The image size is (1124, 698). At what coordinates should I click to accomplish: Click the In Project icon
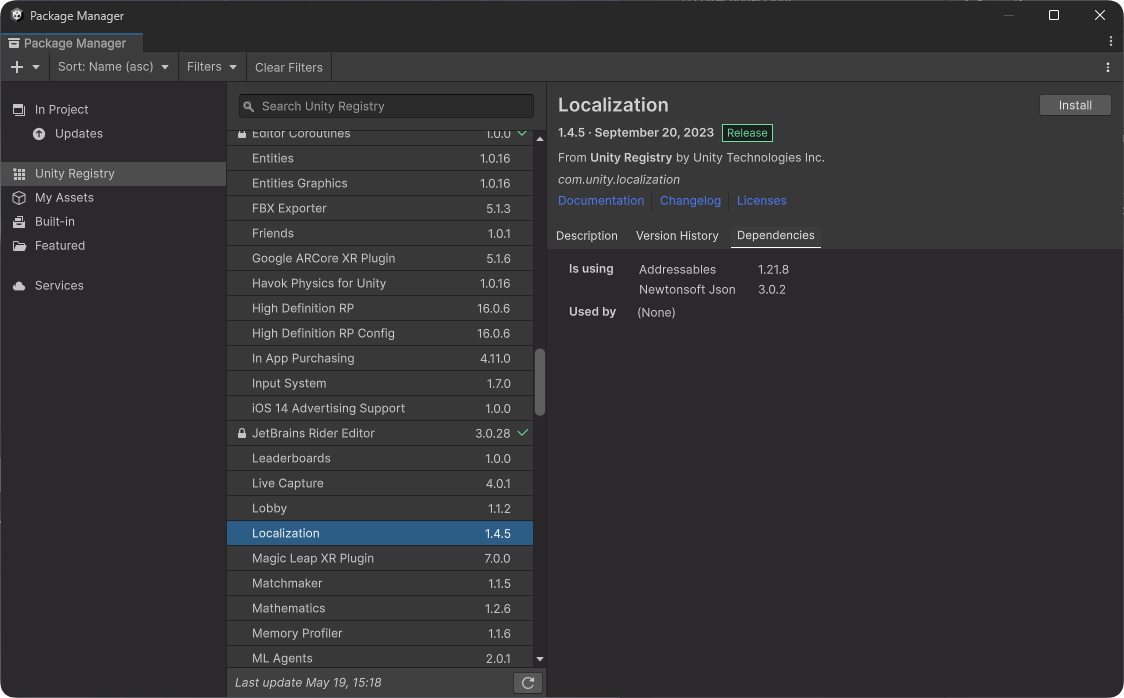click(19, 110)
